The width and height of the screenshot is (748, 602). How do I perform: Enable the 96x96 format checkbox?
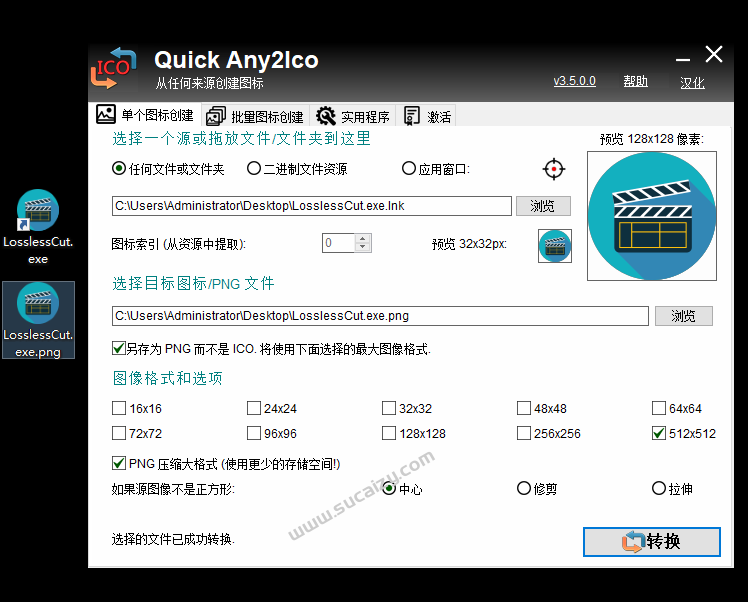(x=254, y=433)
